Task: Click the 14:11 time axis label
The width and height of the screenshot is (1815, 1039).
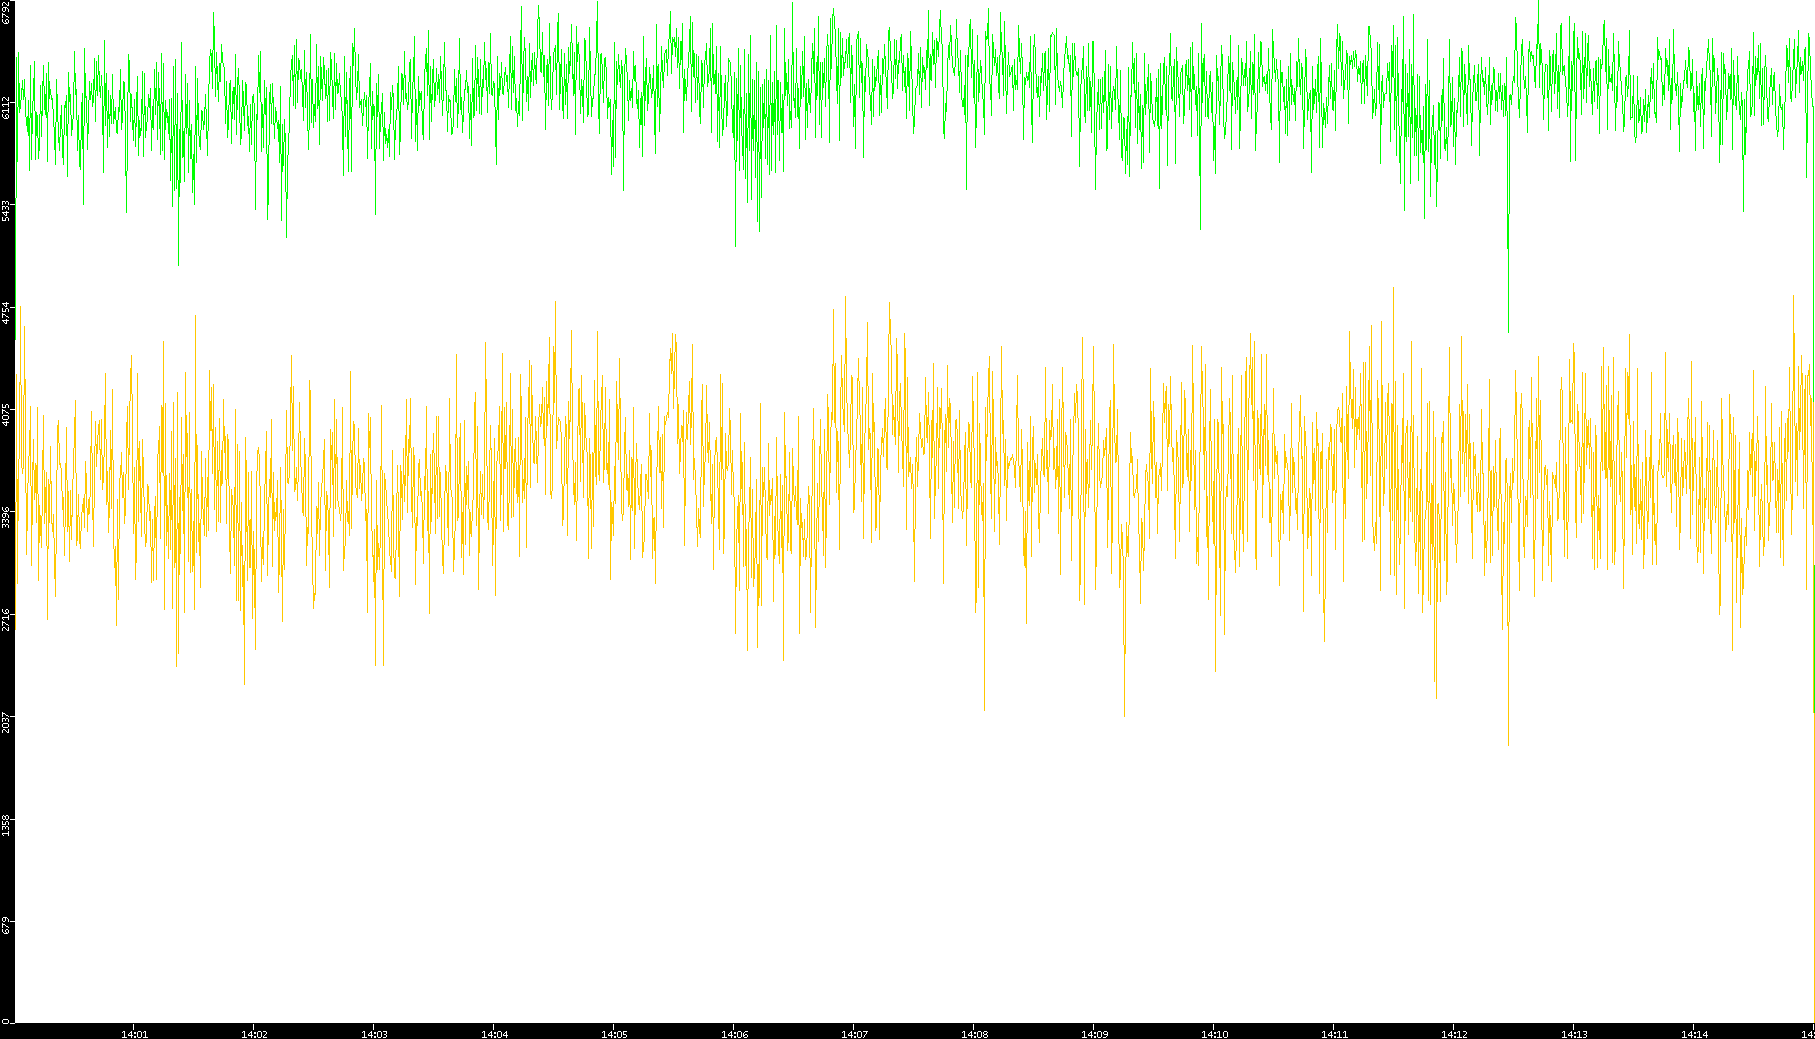Action: click(1334, 1034)
